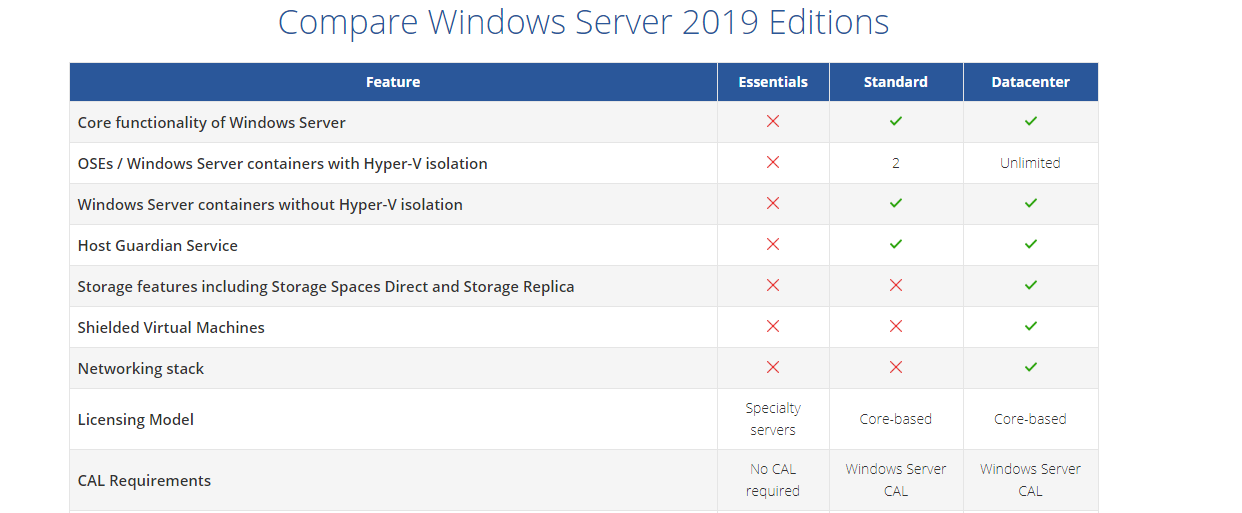Click Datacenter check mark for containers without Hyper-V isolation
This screenshot has width=1242, height=513.
(x=1031, y=203)
